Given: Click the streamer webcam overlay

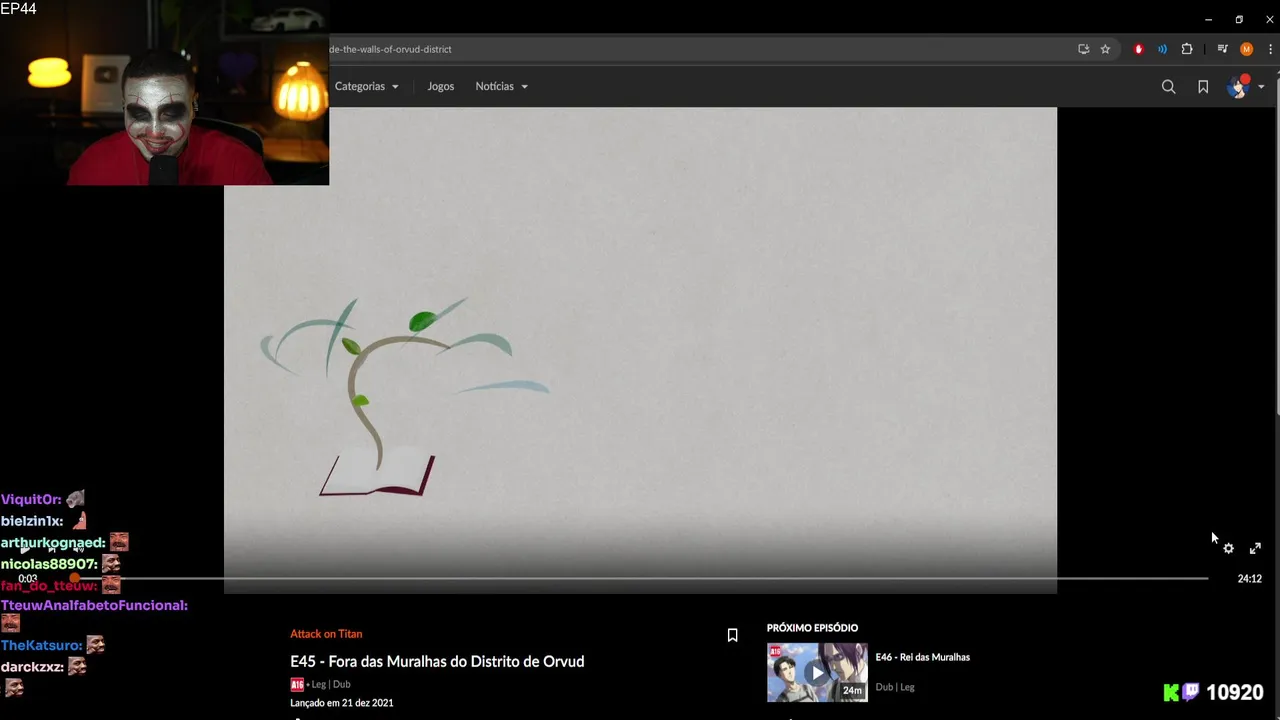Looking at the screenshot, I should [x=164, y=93].
